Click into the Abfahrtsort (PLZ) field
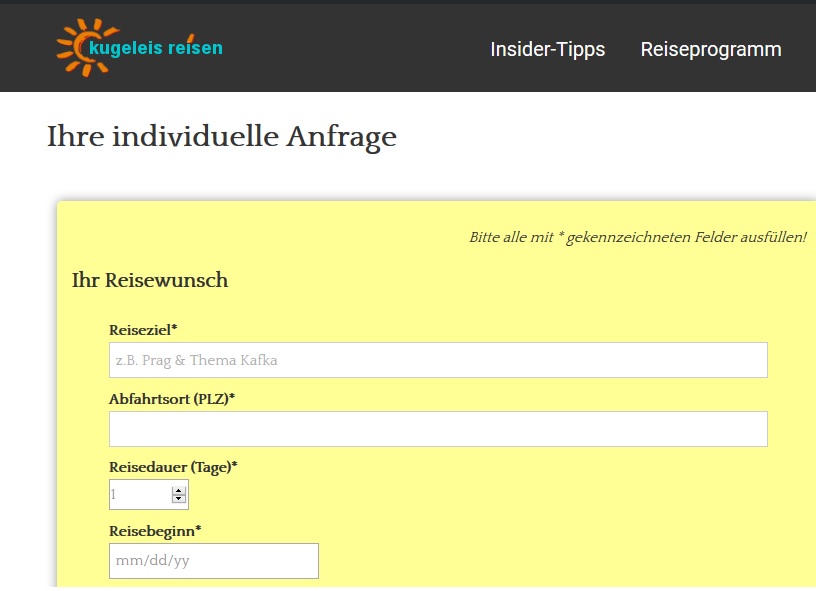 coord(438,429)
